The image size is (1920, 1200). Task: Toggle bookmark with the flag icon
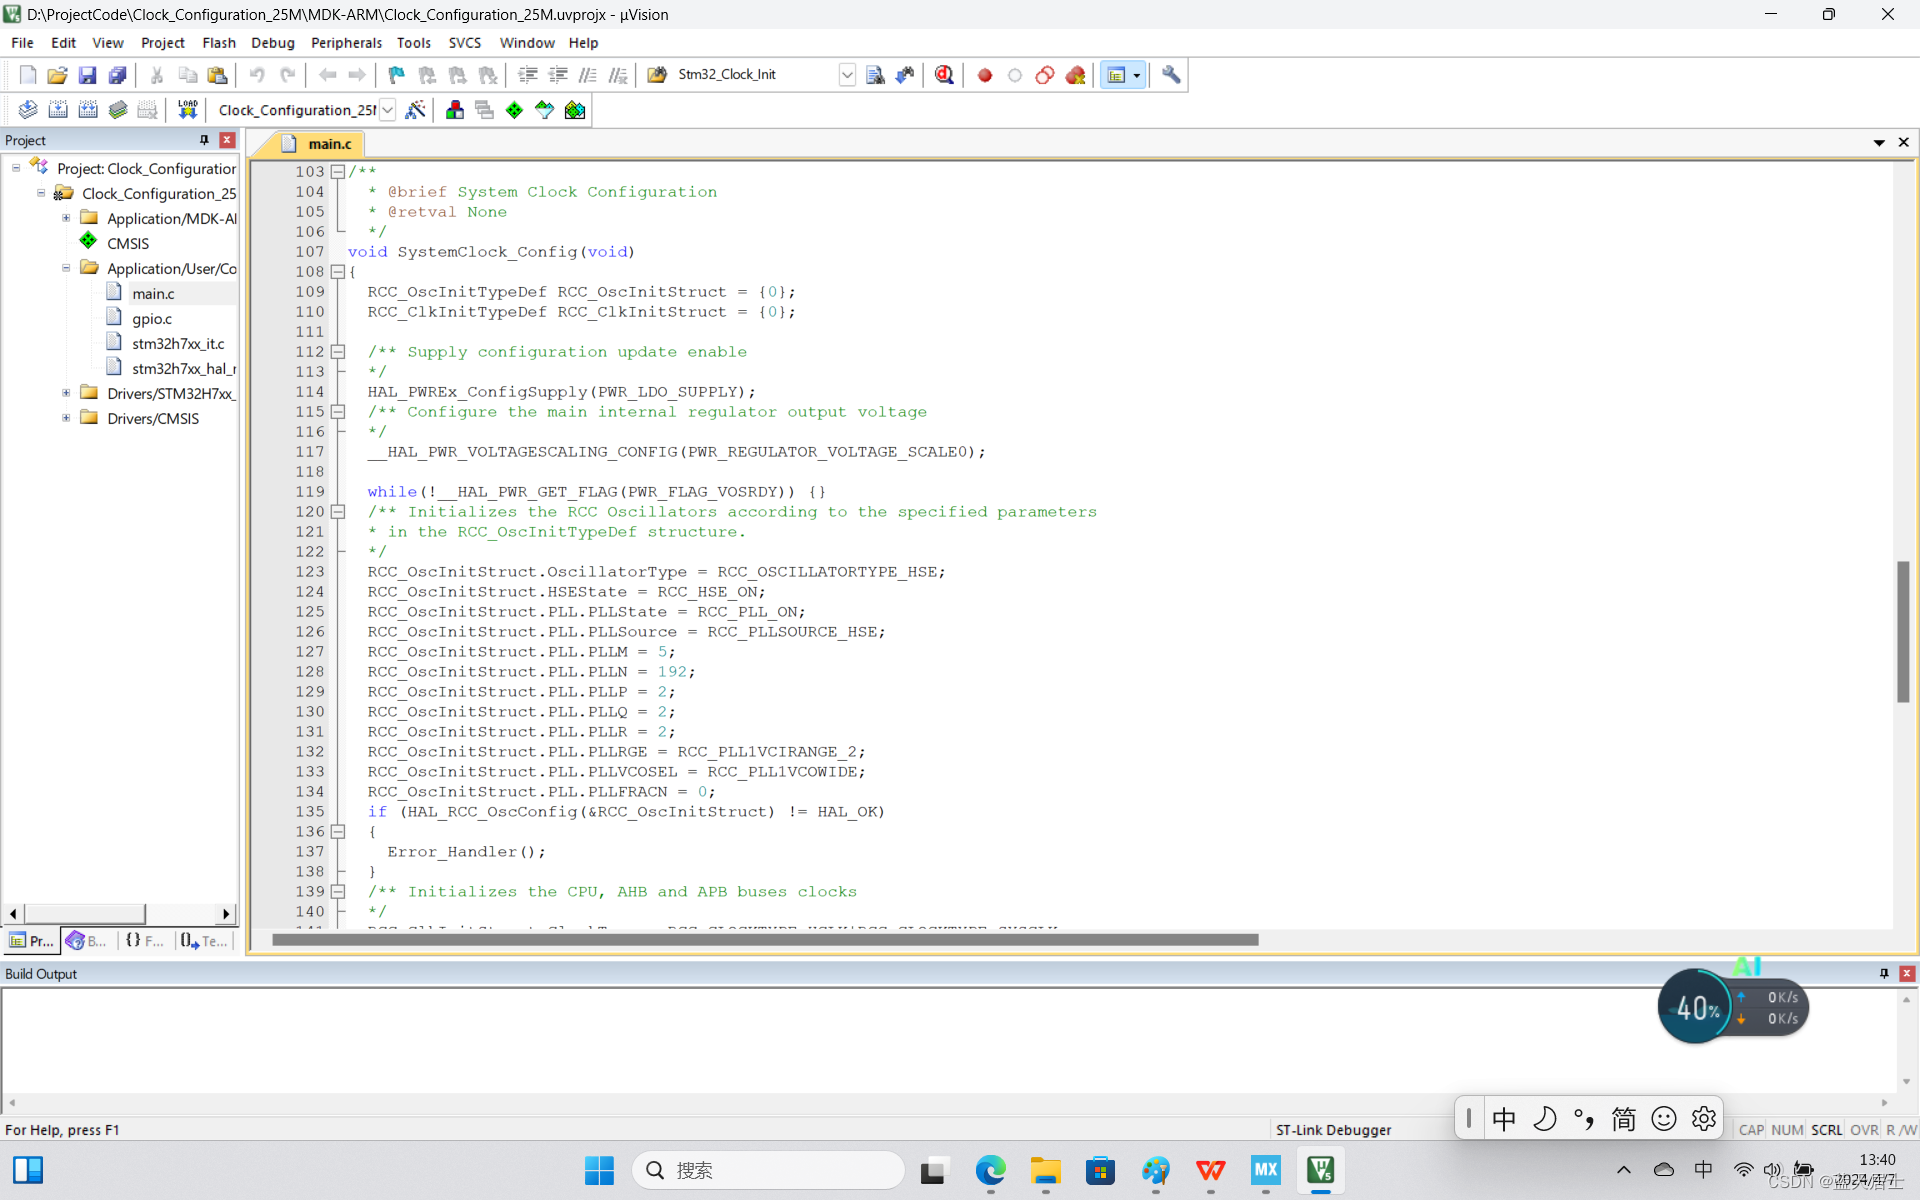tap(396, 75)
